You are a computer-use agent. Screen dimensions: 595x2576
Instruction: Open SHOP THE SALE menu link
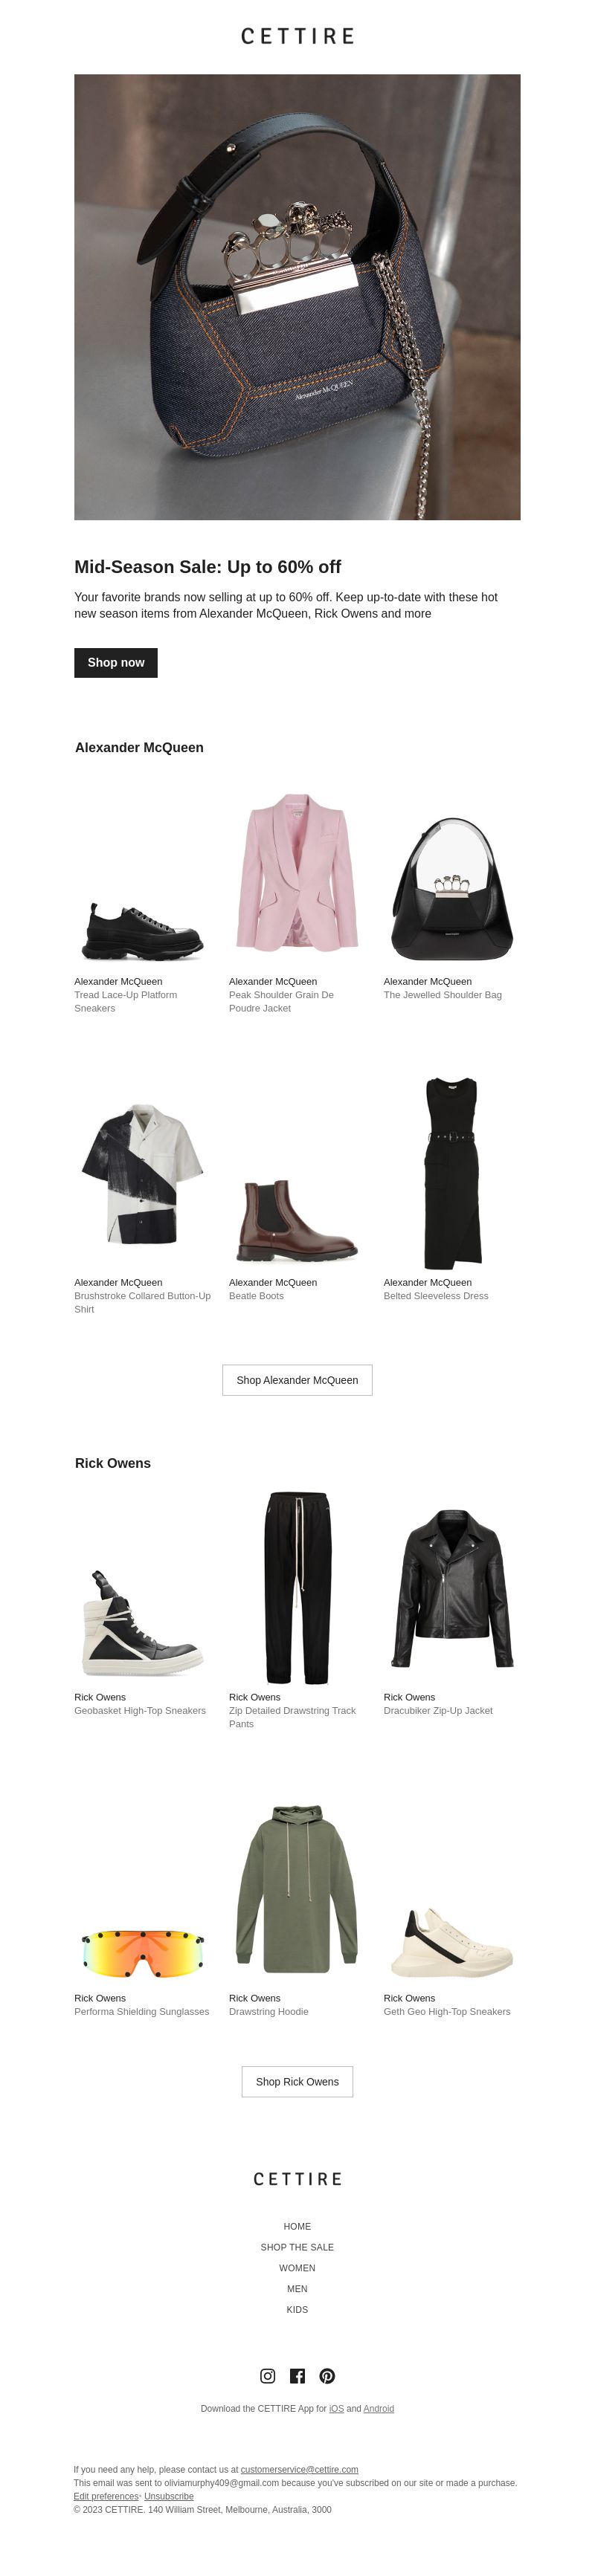297,2247
